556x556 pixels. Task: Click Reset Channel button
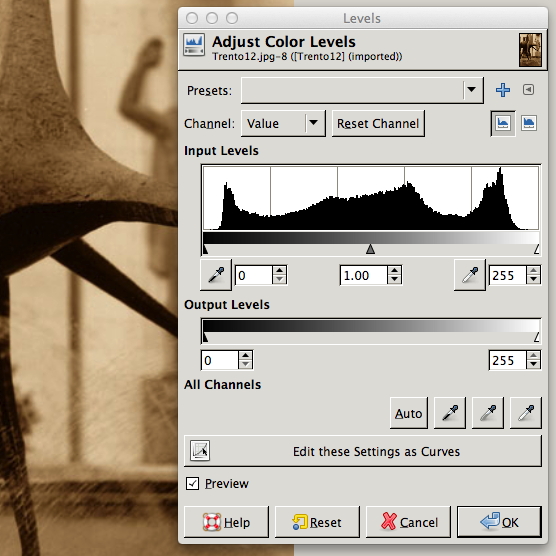[378, 123]
